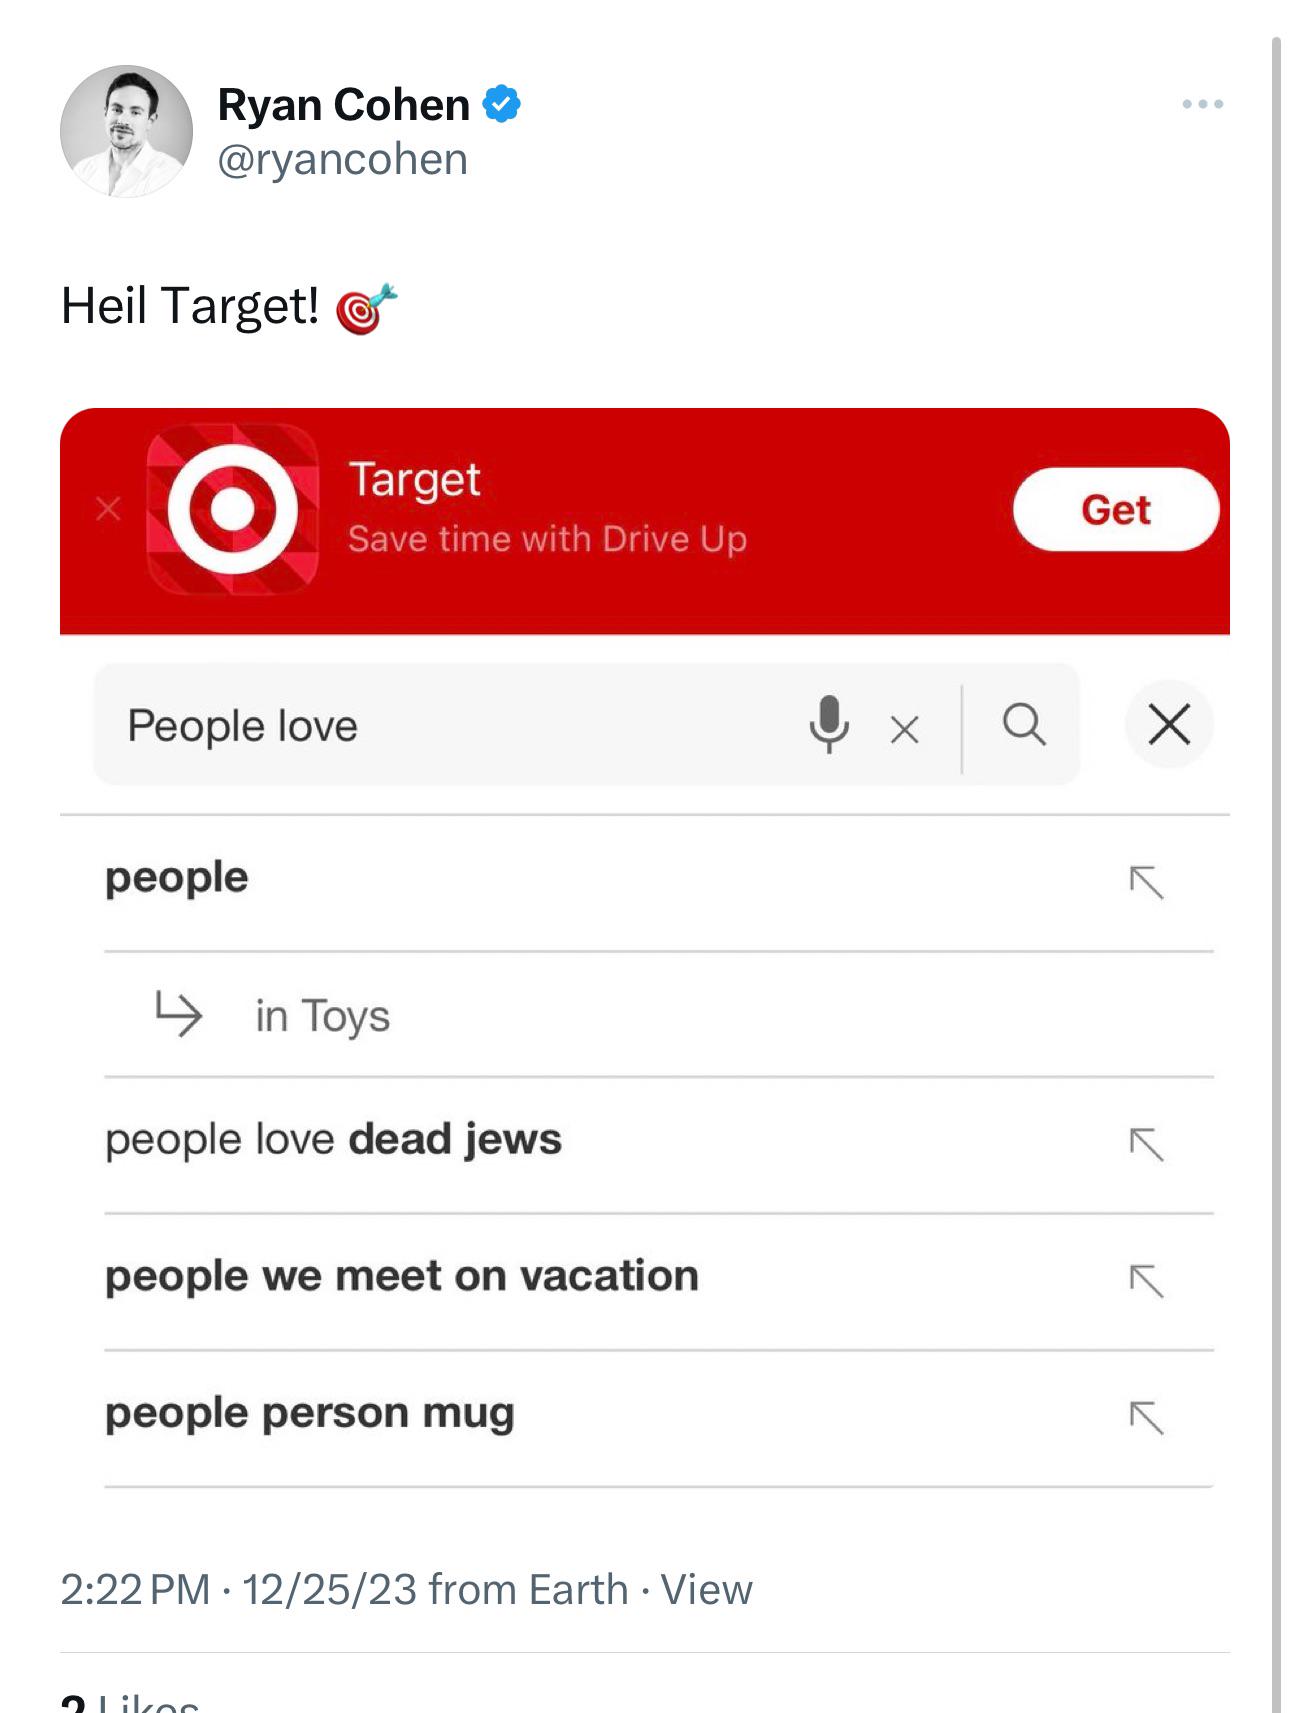1290x1713 pixels.
Task: Click the microphone voice search icon
Action: pos(829,724)
